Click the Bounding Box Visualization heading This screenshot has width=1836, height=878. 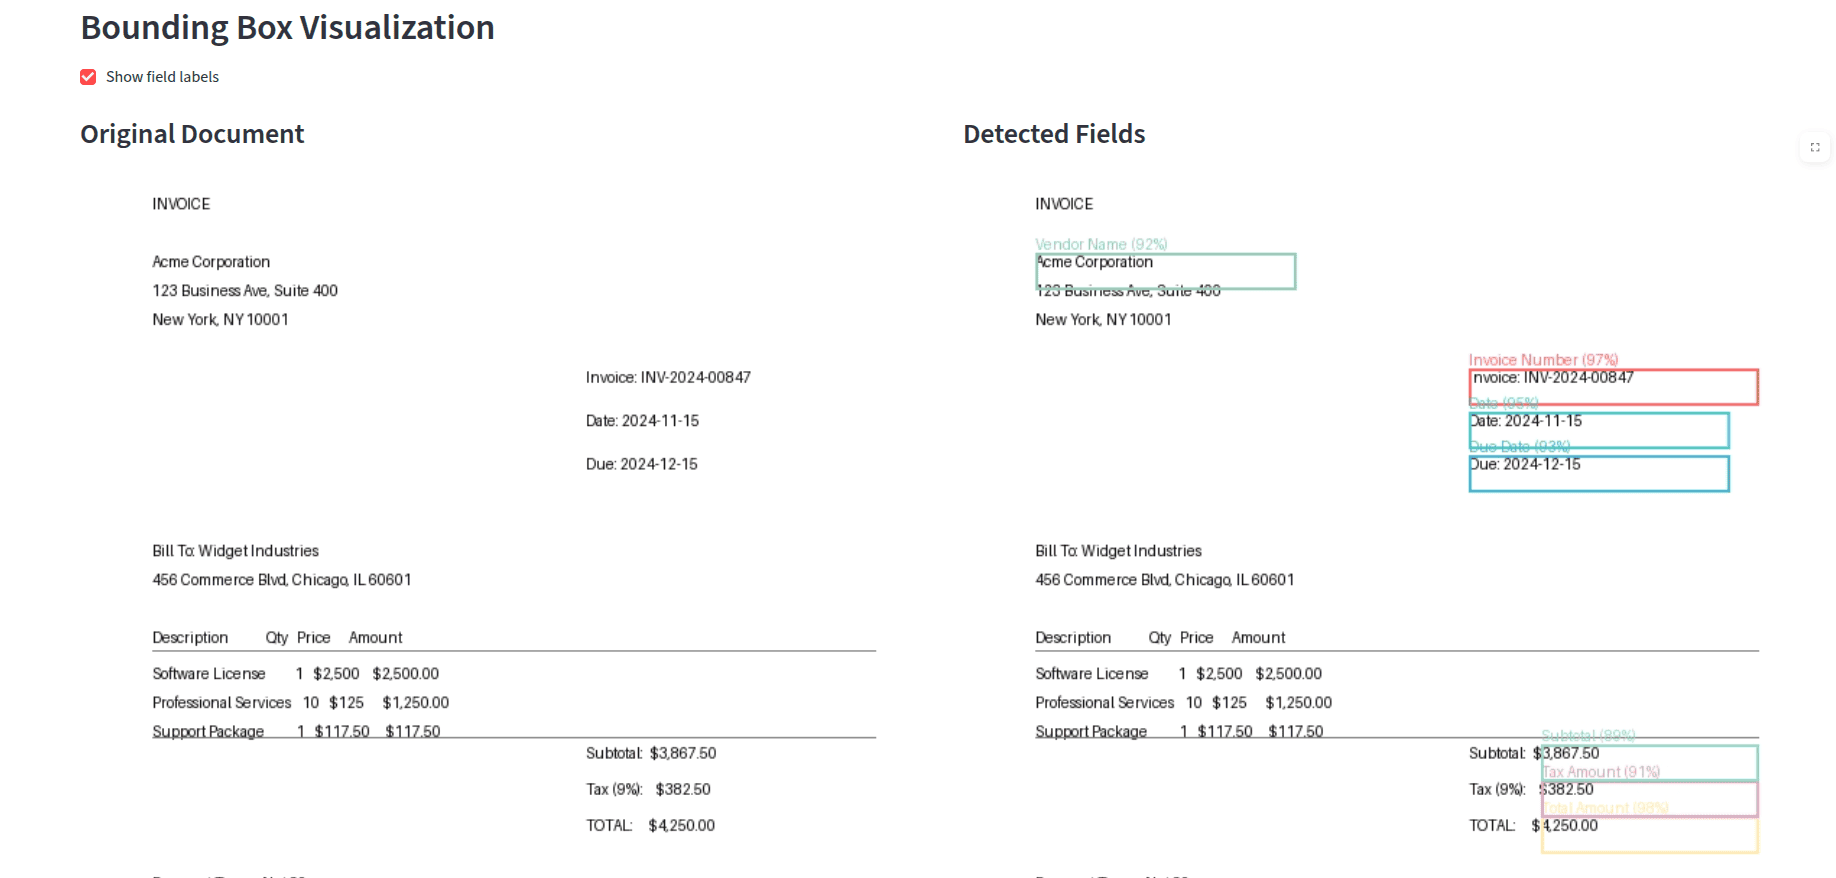(x=287, y=28)
